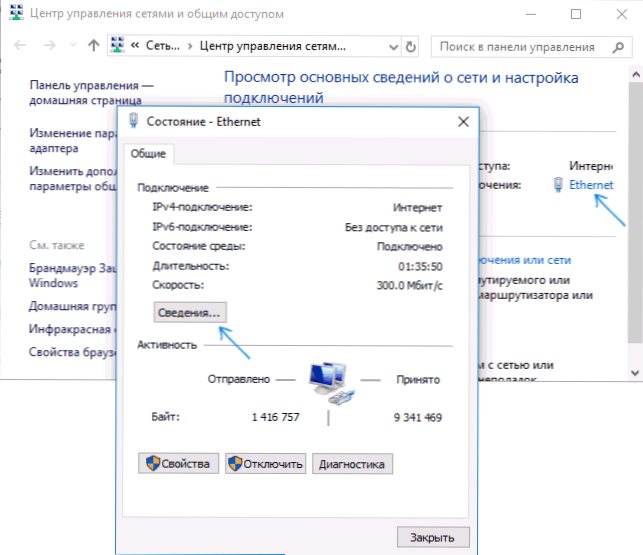Click the Ethernet plug icon beside the link

(x=558, y=185)
